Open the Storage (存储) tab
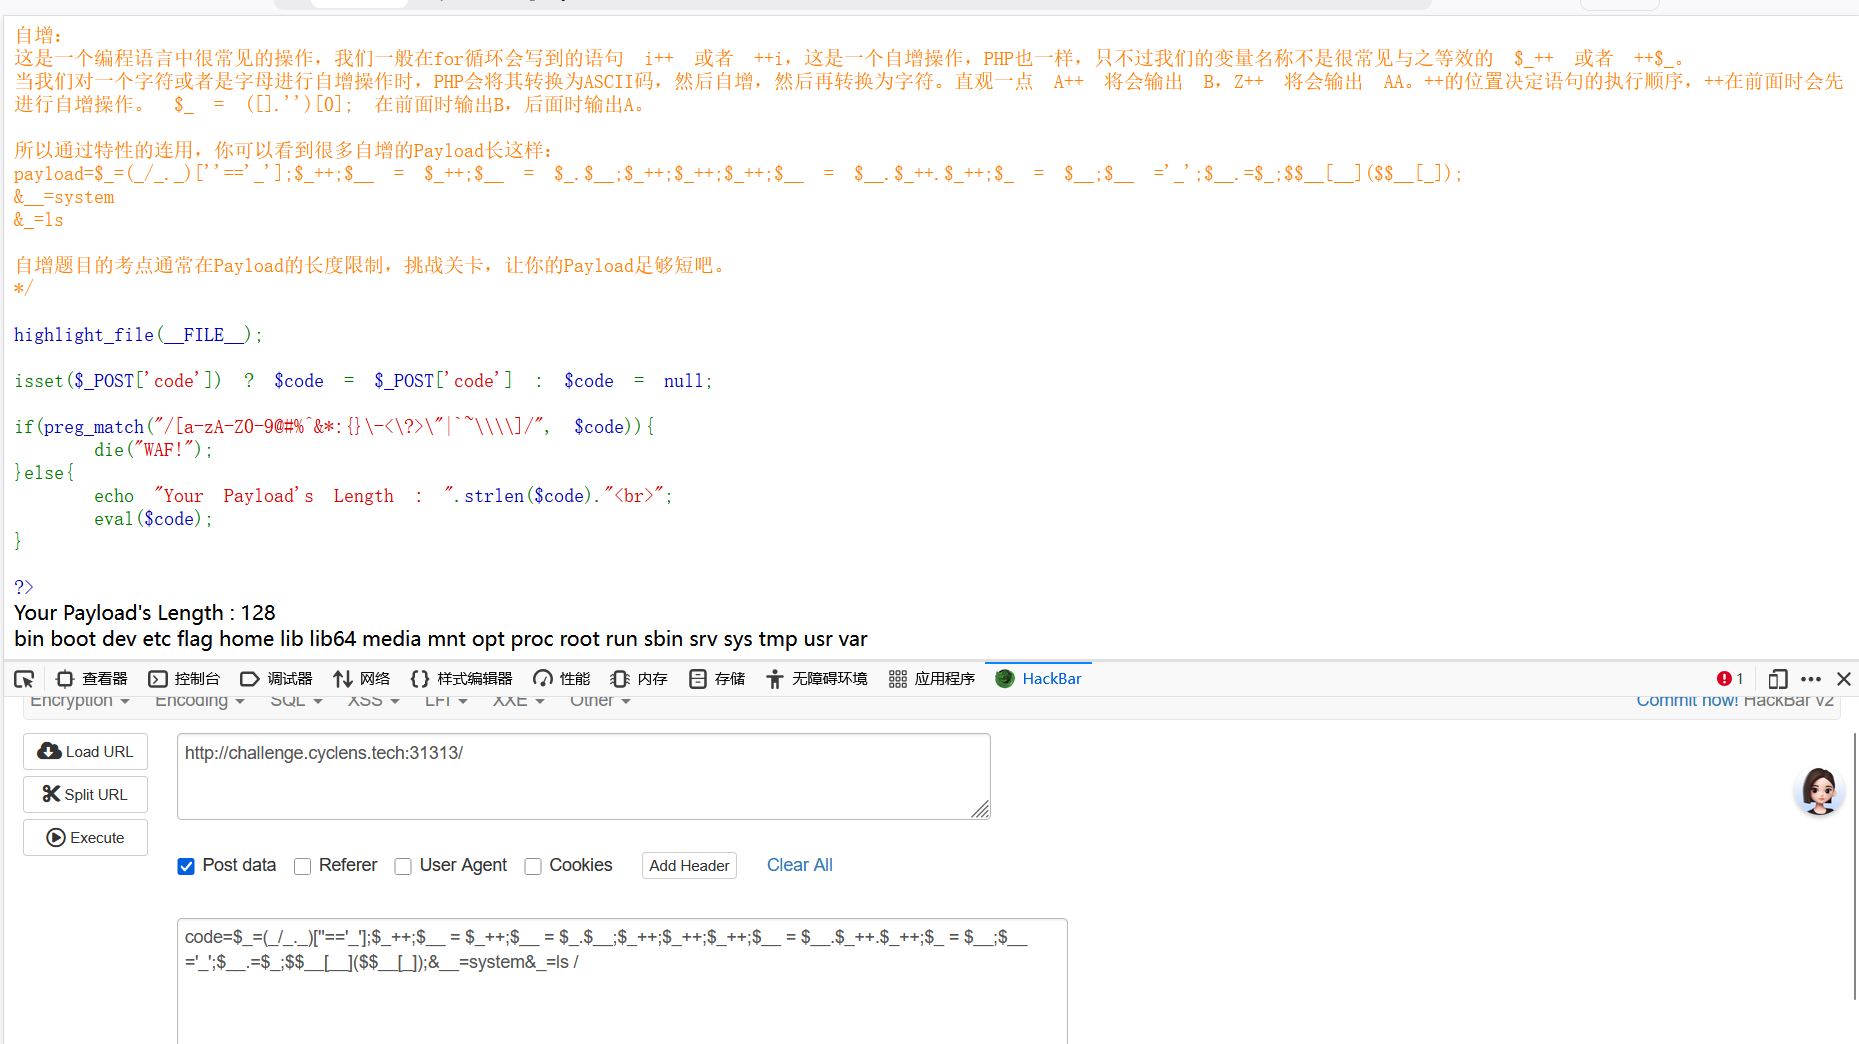 point(717,679)
